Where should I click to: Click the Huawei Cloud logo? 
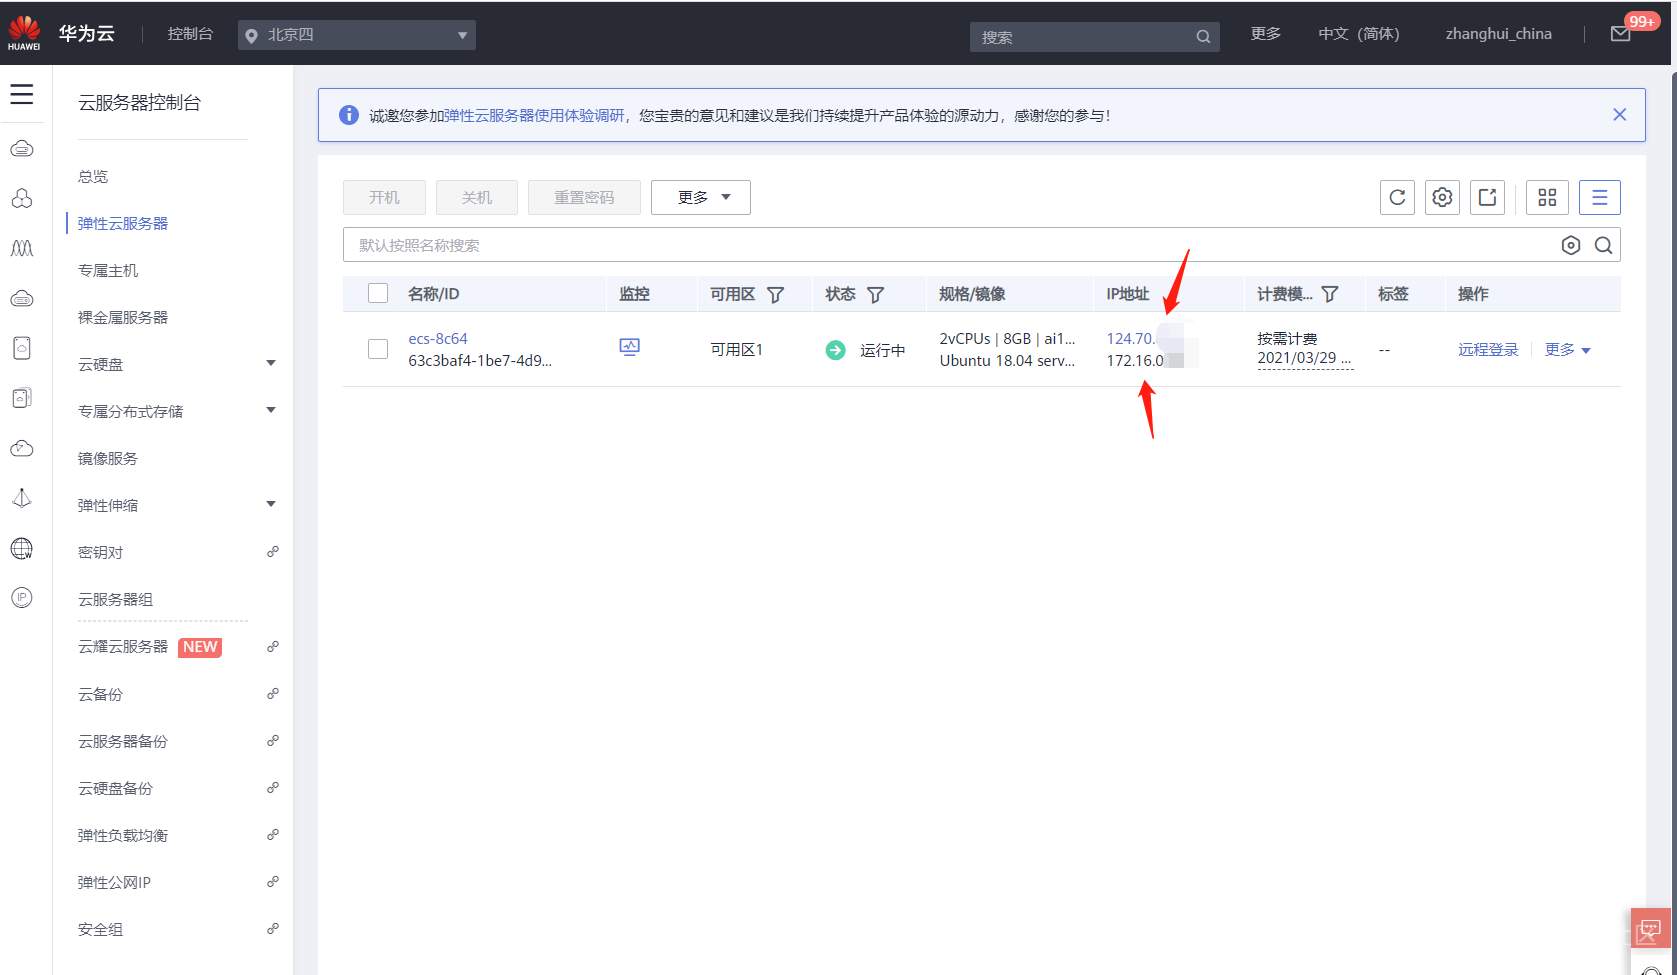point(24,33)
